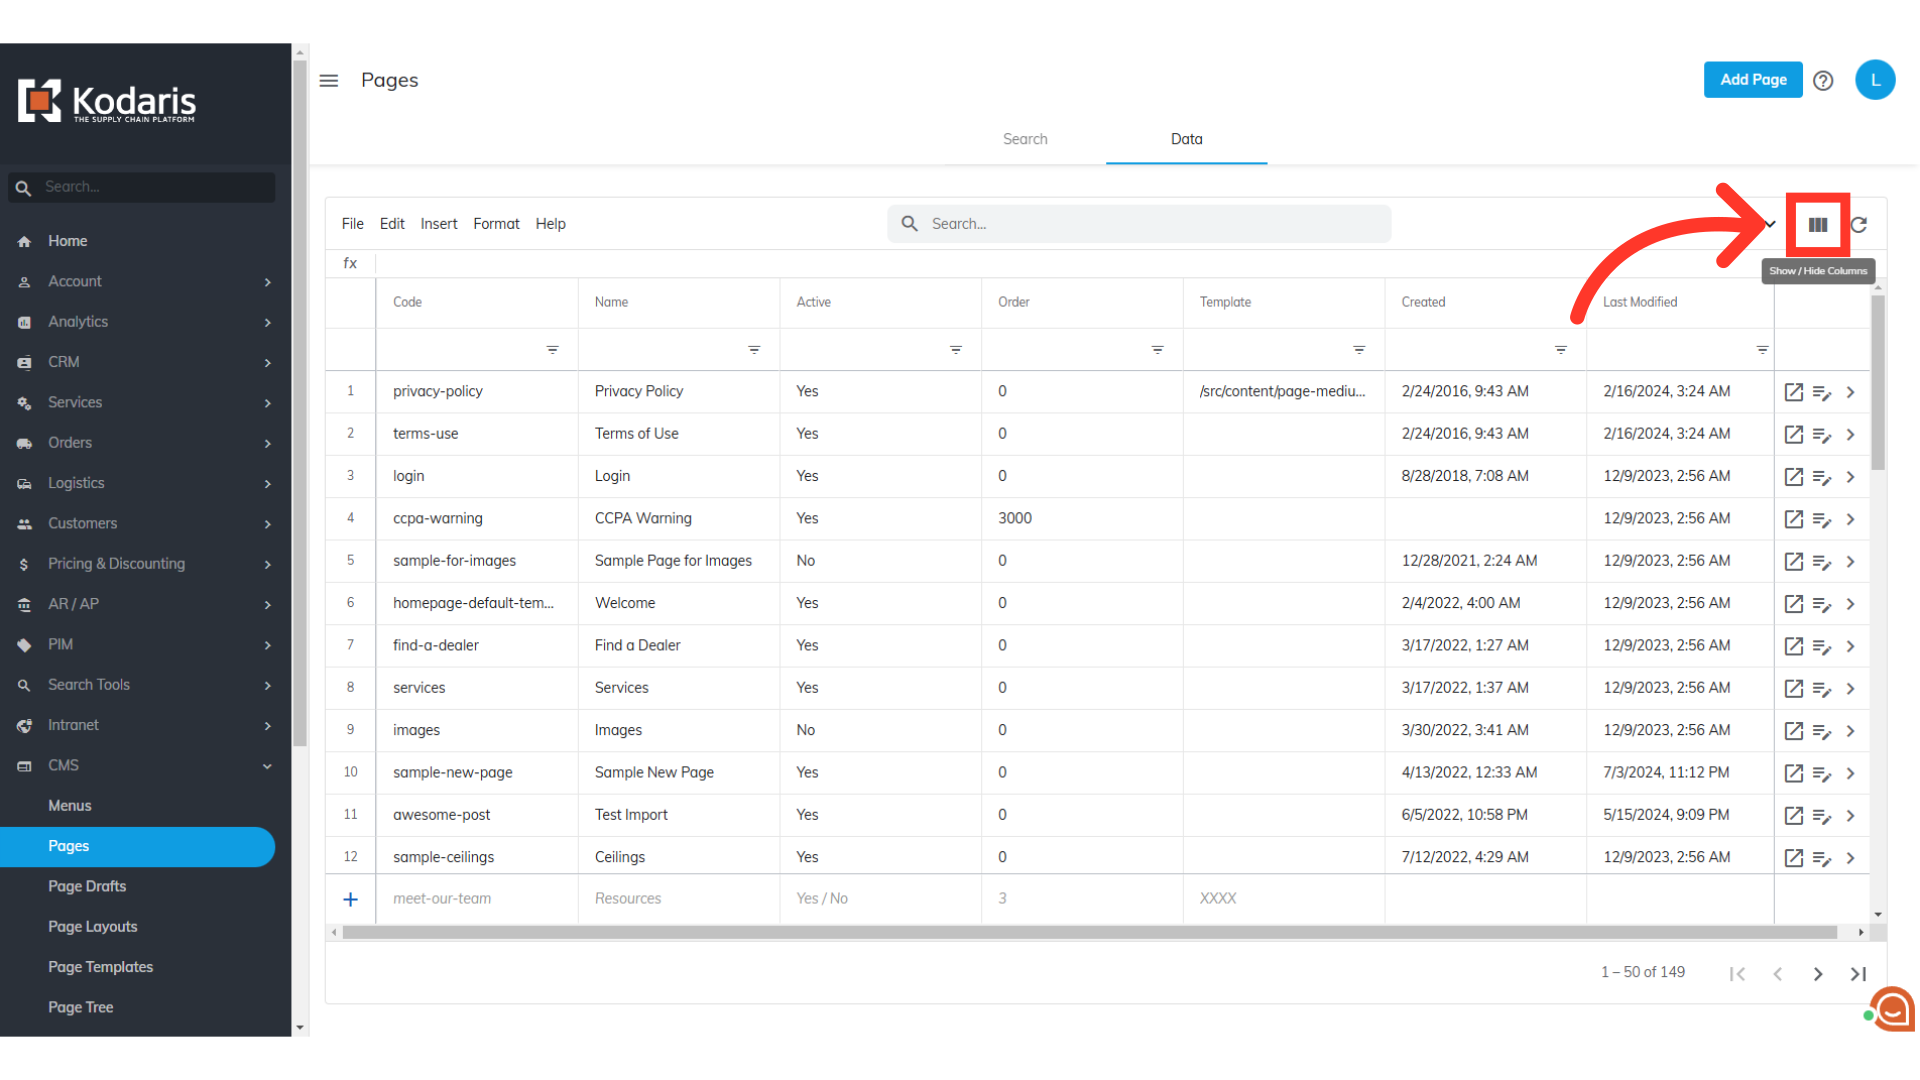Open the Format menu
This screenshot has width=1920, height=1080.
coord(496,224)
